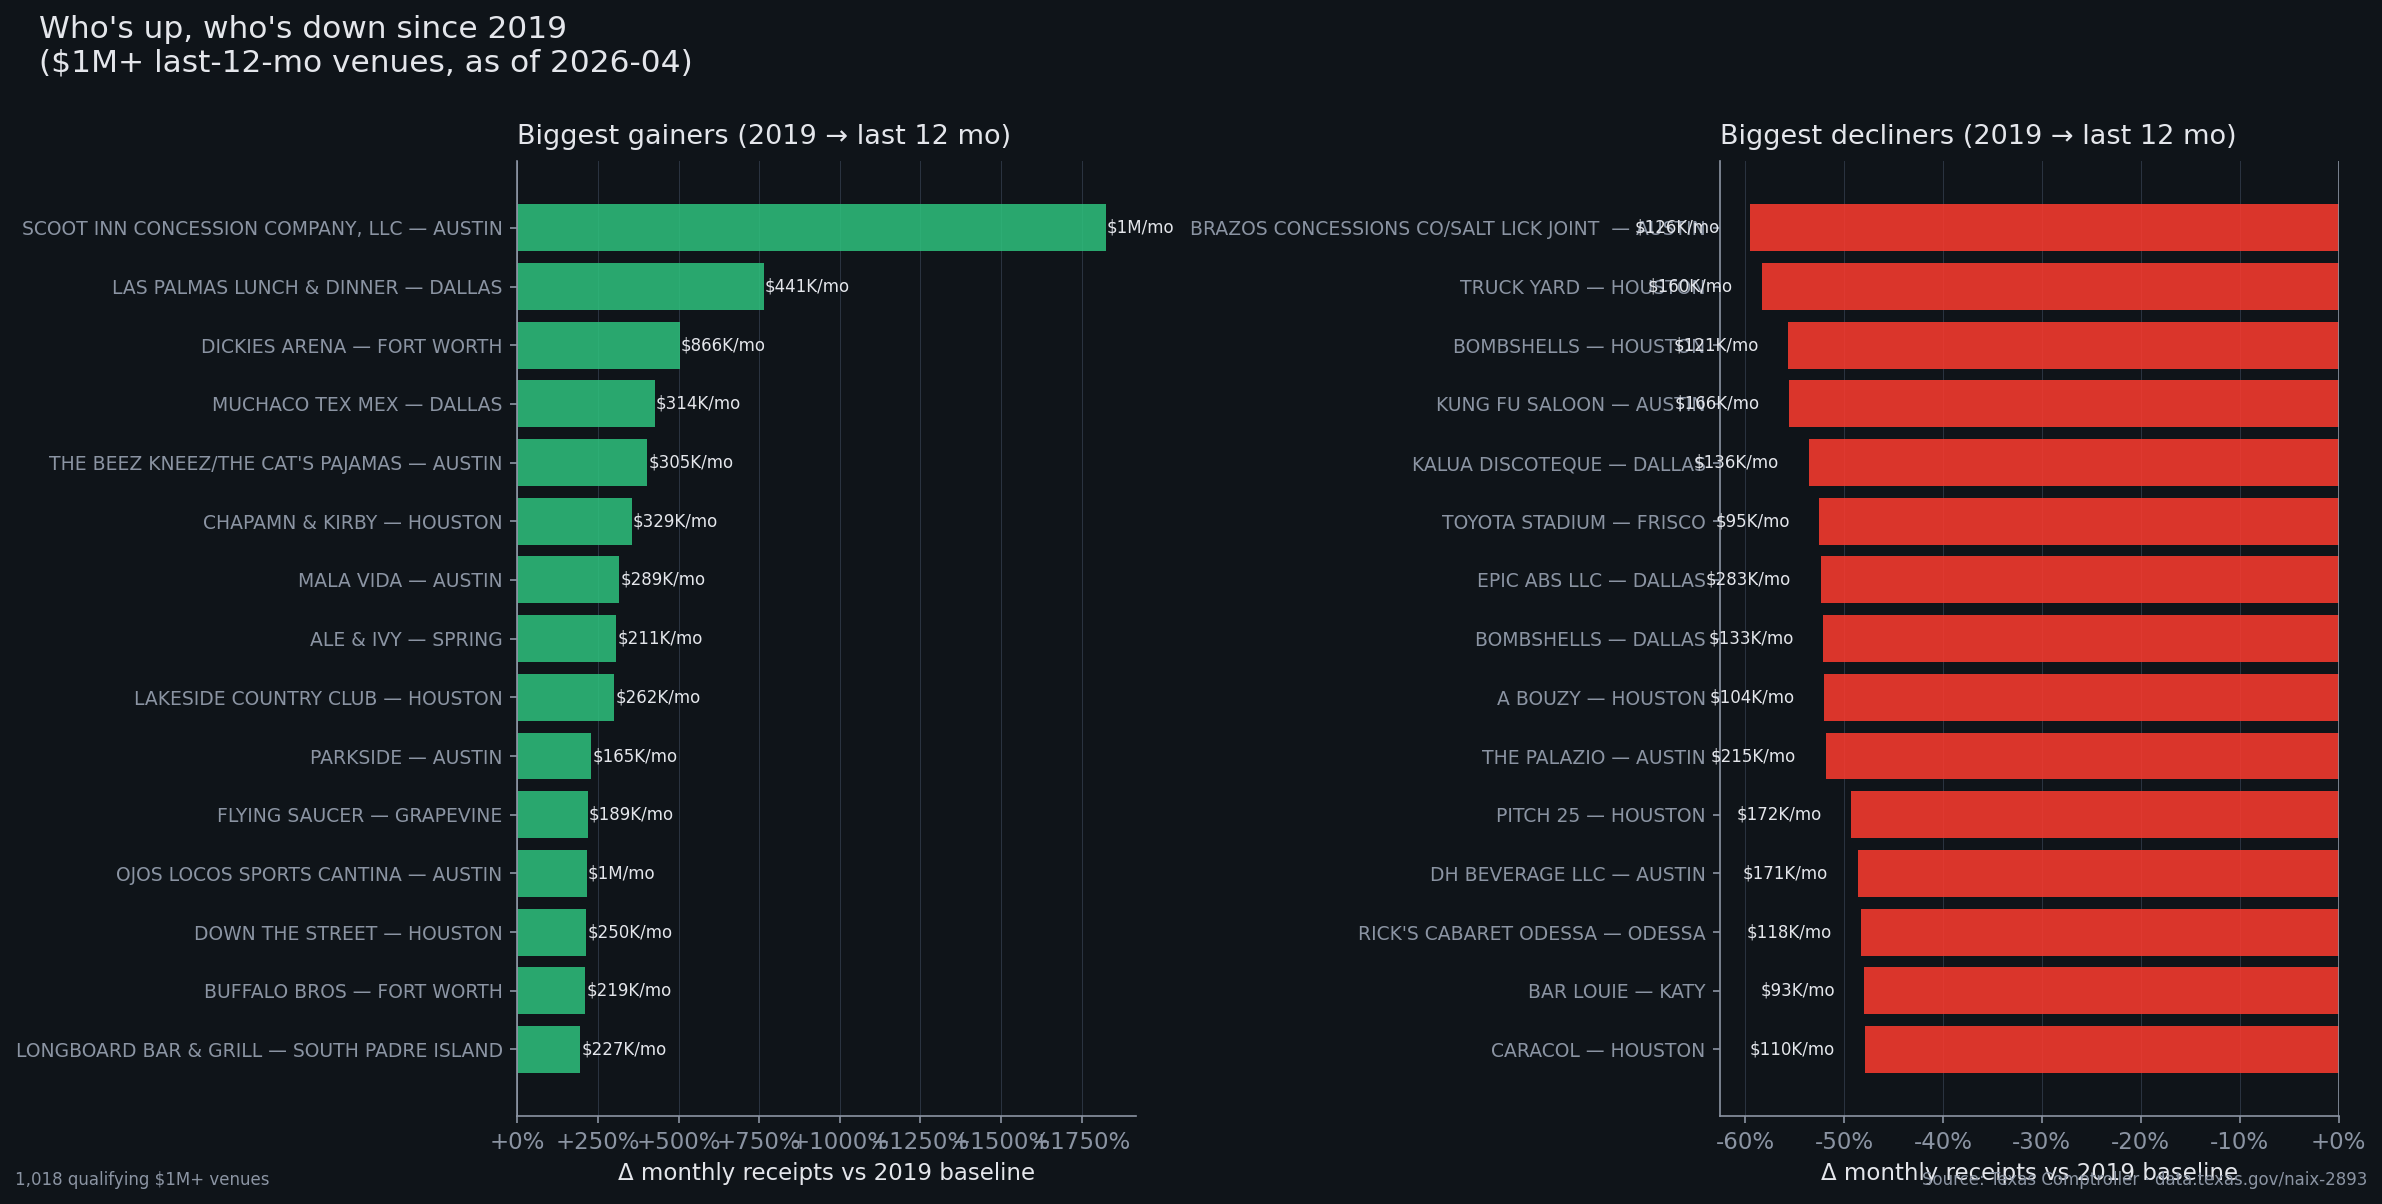The image size is (2382, 1204).
Task: Click the -50% axis tick label
Action: pyautogui.click(x=1843, y=1141)
